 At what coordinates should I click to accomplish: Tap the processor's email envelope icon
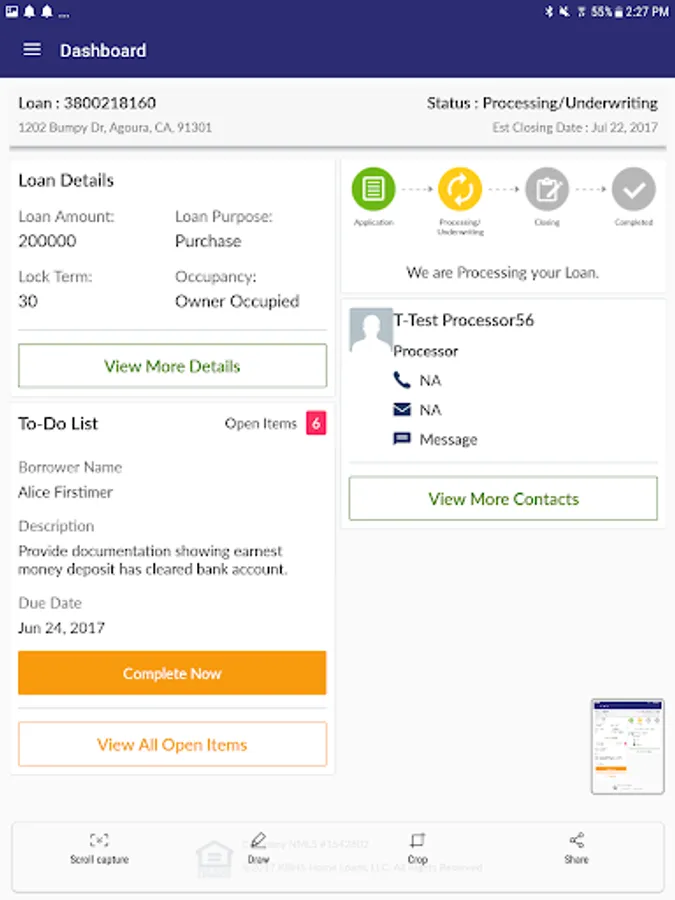pos(402,410)
